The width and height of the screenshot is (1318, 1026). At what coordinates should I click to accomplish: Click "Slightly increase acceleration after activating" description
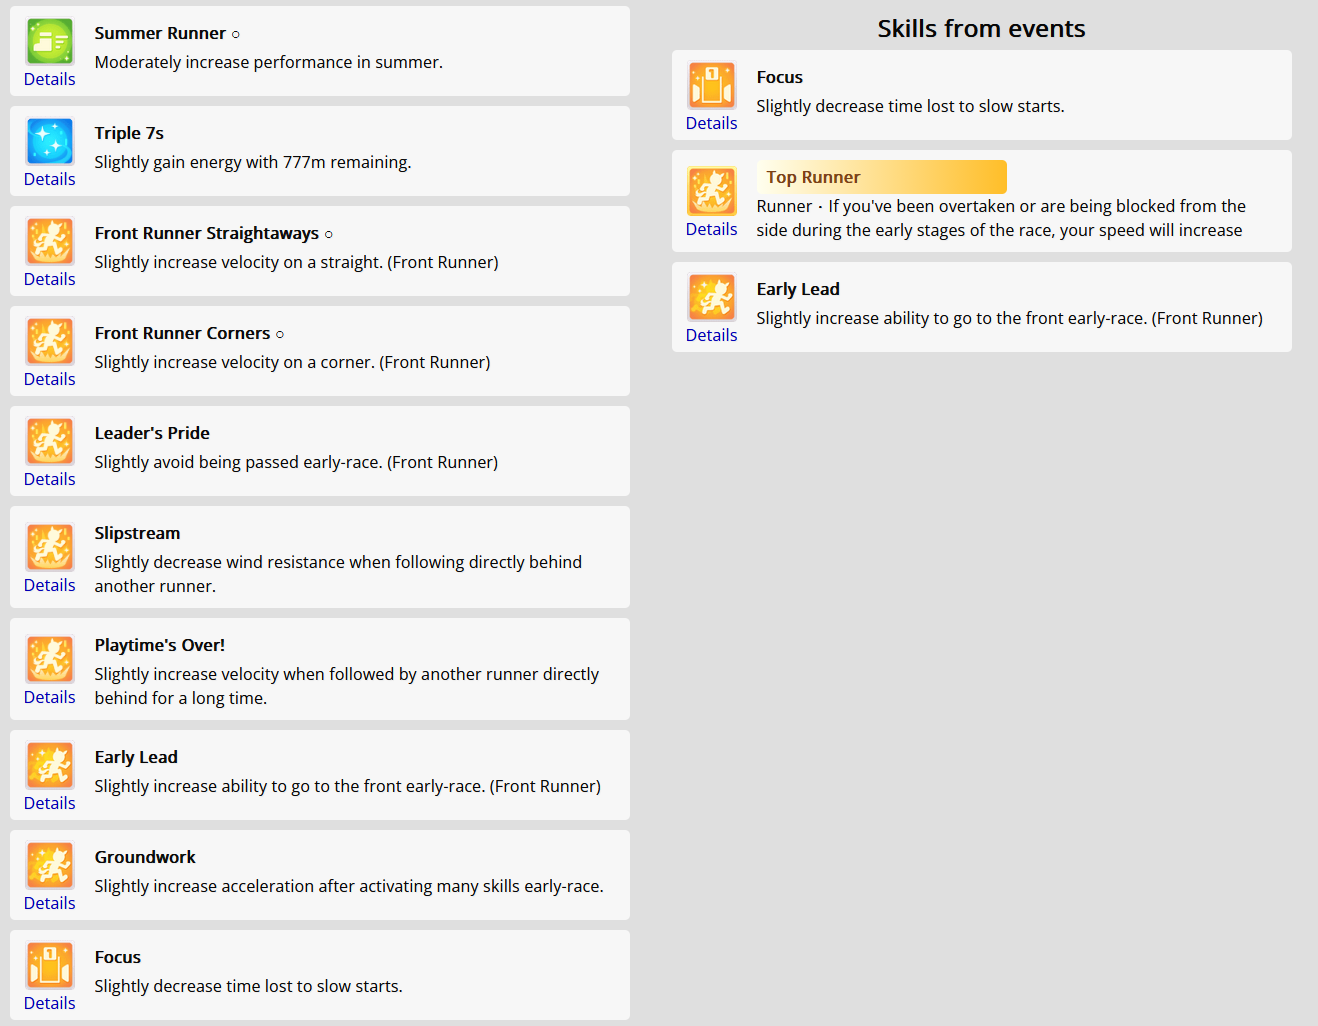[349, 886]
